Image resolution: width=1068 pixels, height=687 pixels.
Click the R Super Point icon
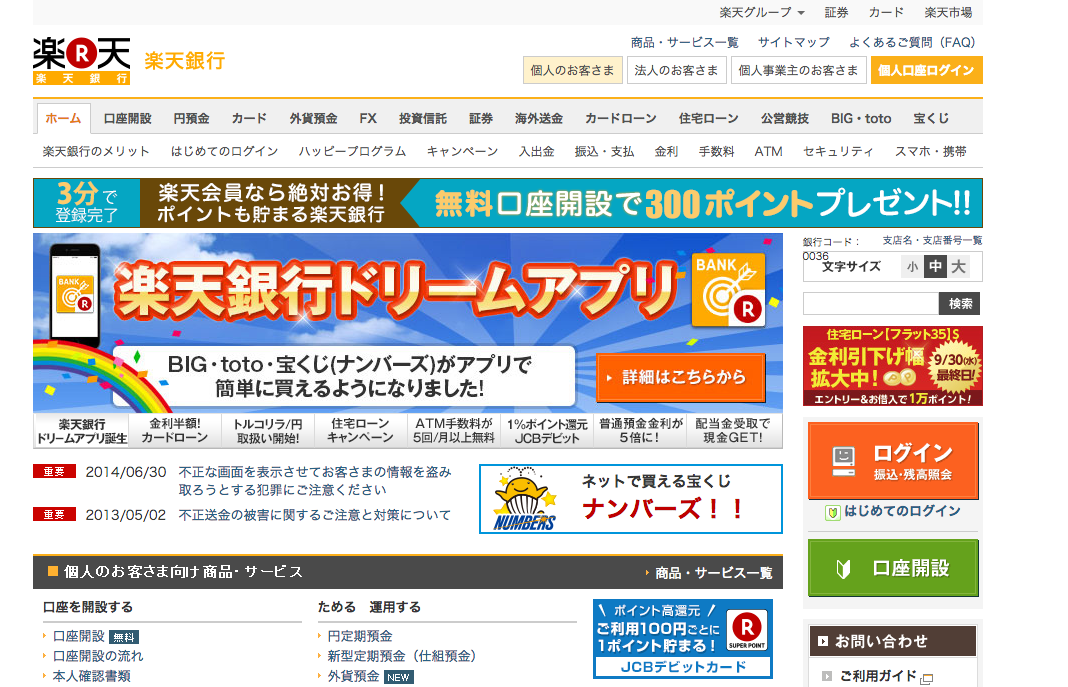747,630
